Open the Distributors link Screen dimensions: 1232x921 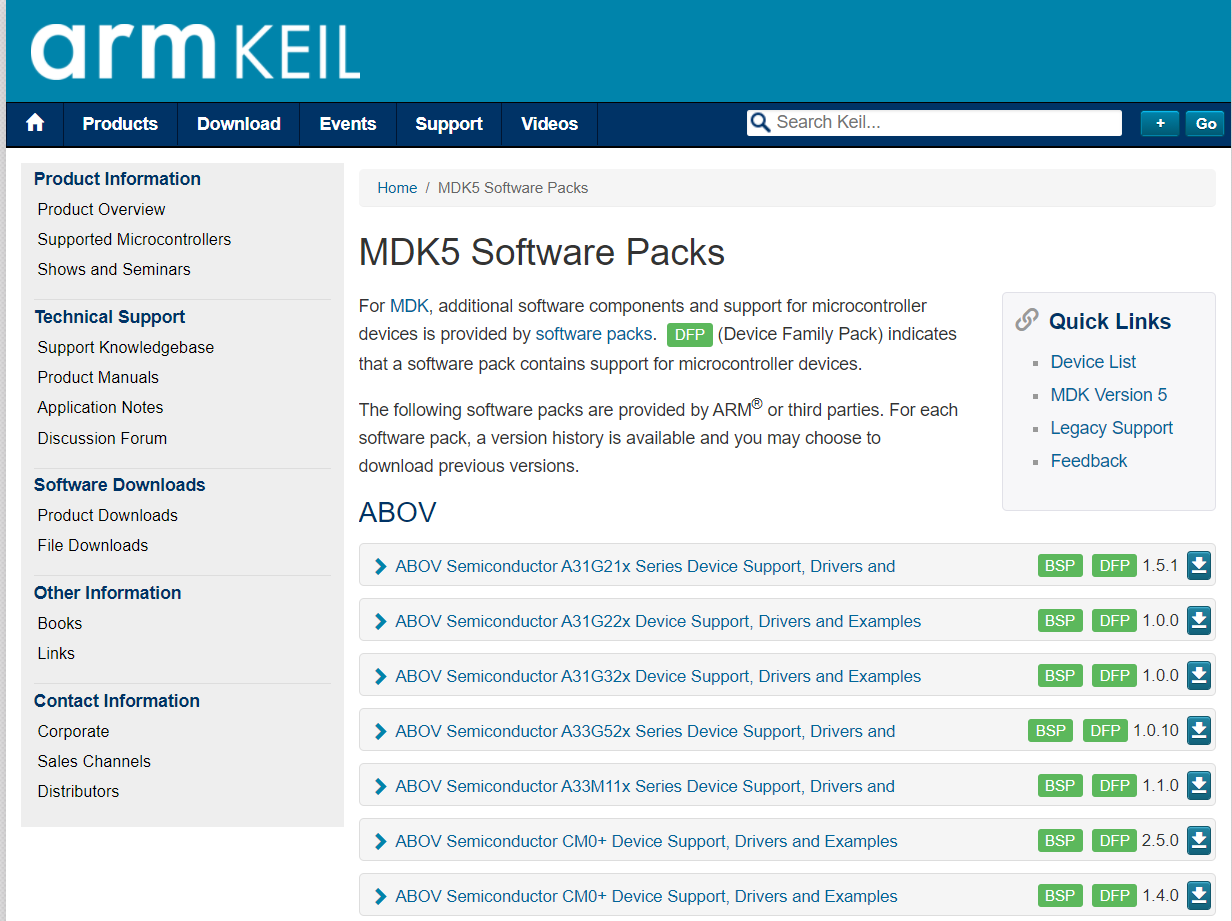[78, 791]
